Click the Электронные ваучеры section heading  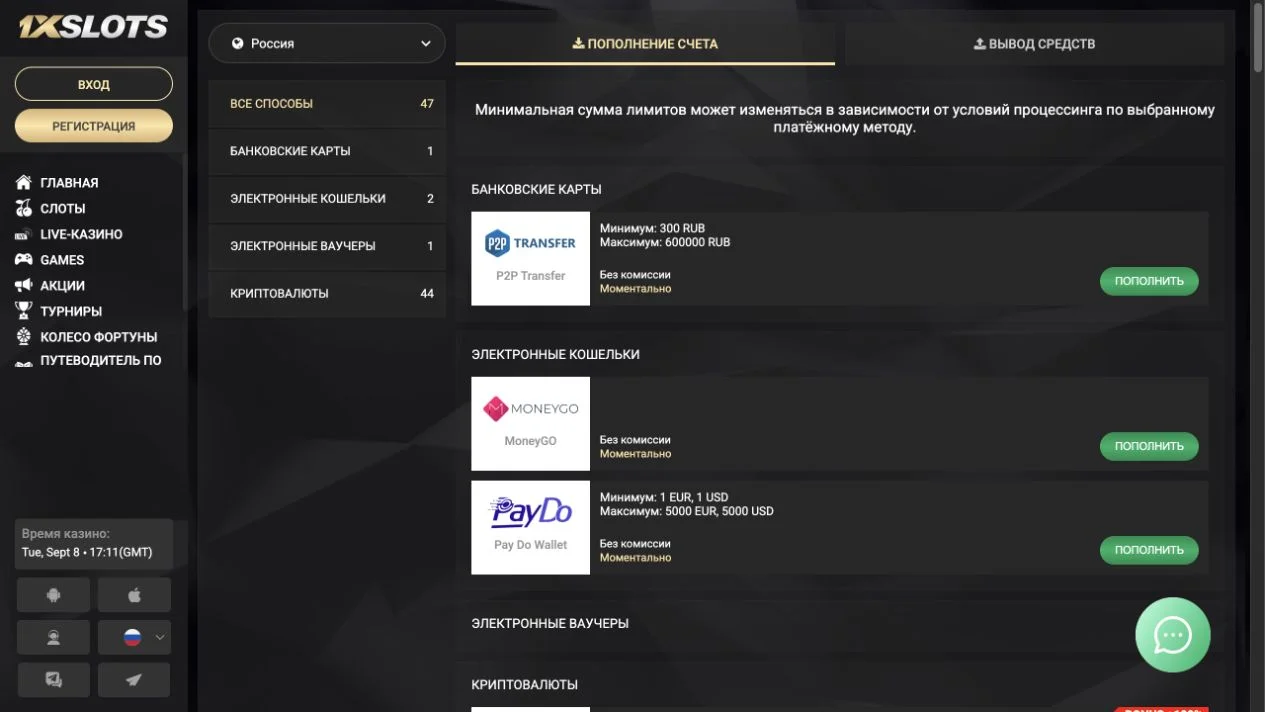click(x=550, y=624)
